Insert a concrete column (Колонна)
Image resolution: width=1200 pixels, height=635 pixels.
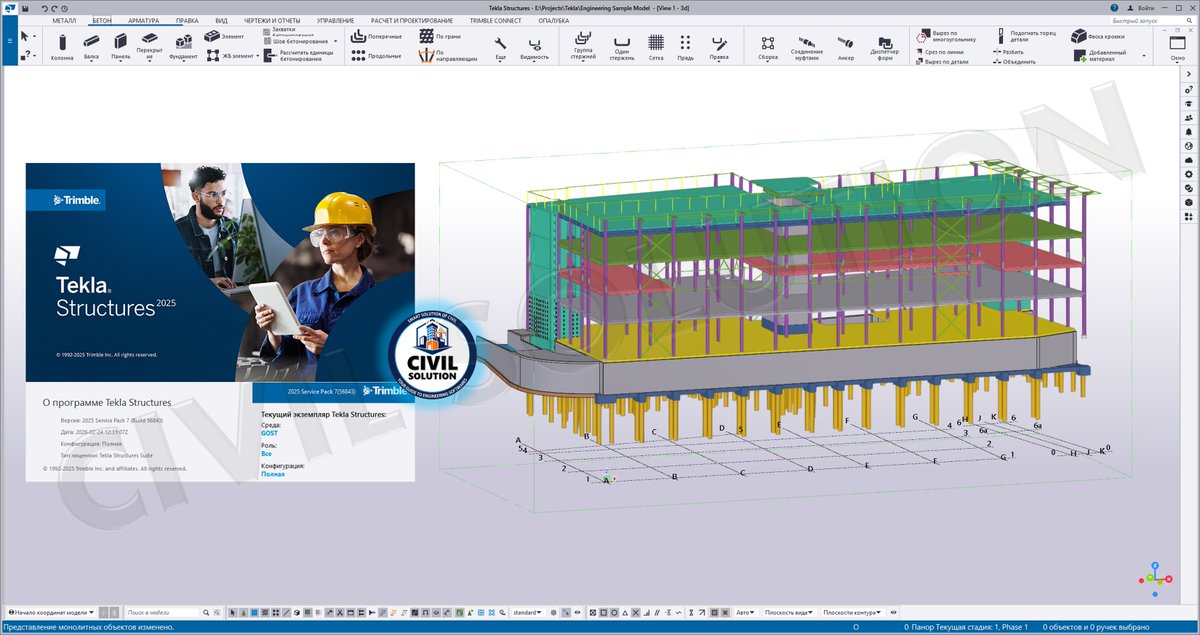(x=62, y=46)
